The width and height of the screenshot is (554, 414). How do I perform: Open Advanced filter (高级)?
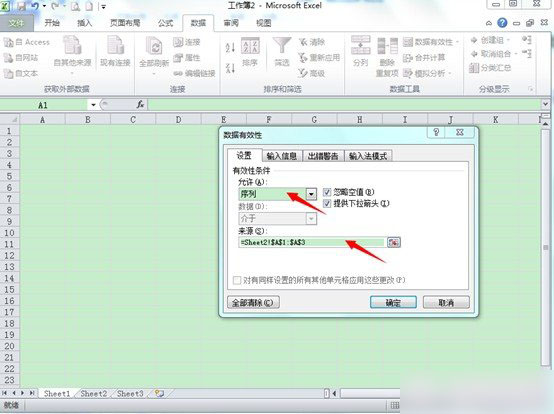pos(312,73)
